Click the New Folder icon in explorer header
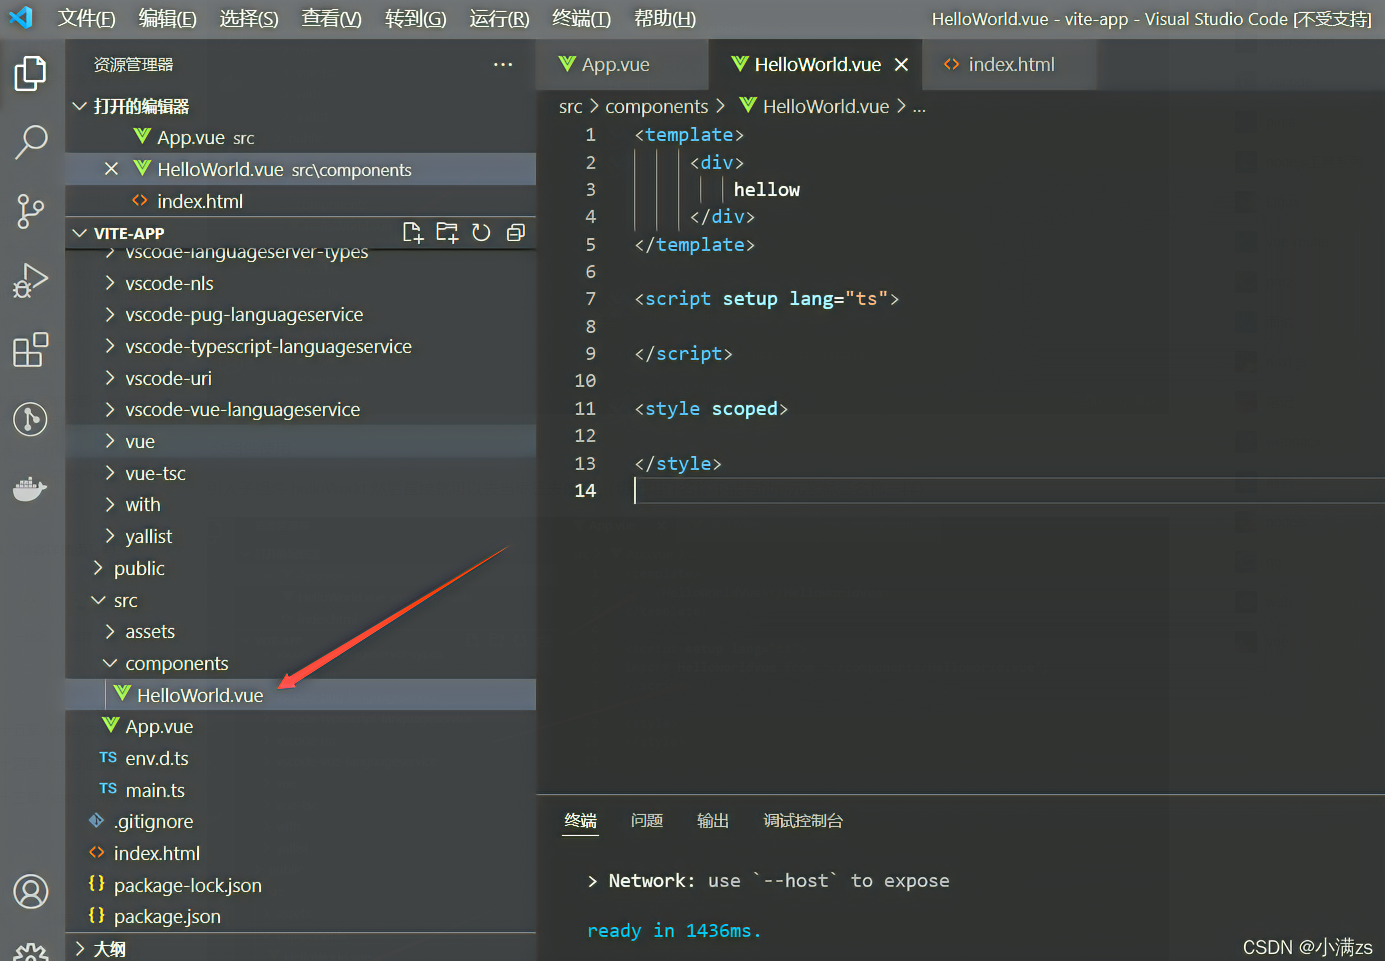 click(447, 233)
